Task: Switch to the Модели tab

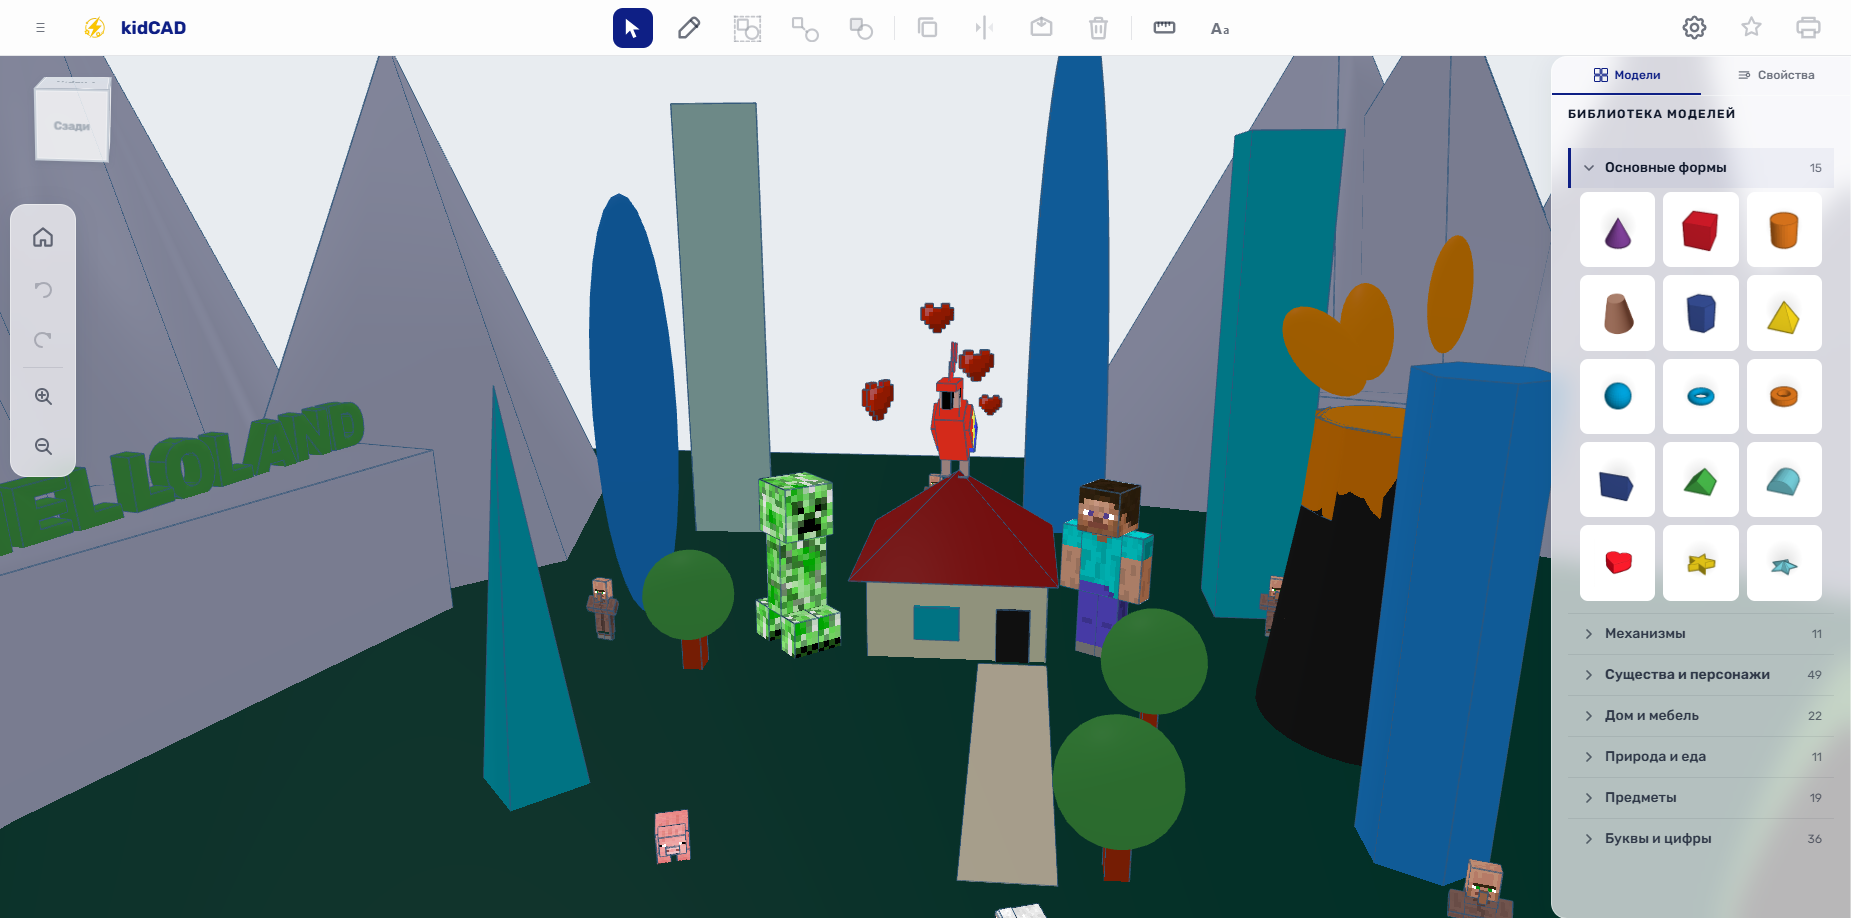Action: point(1626,75)
